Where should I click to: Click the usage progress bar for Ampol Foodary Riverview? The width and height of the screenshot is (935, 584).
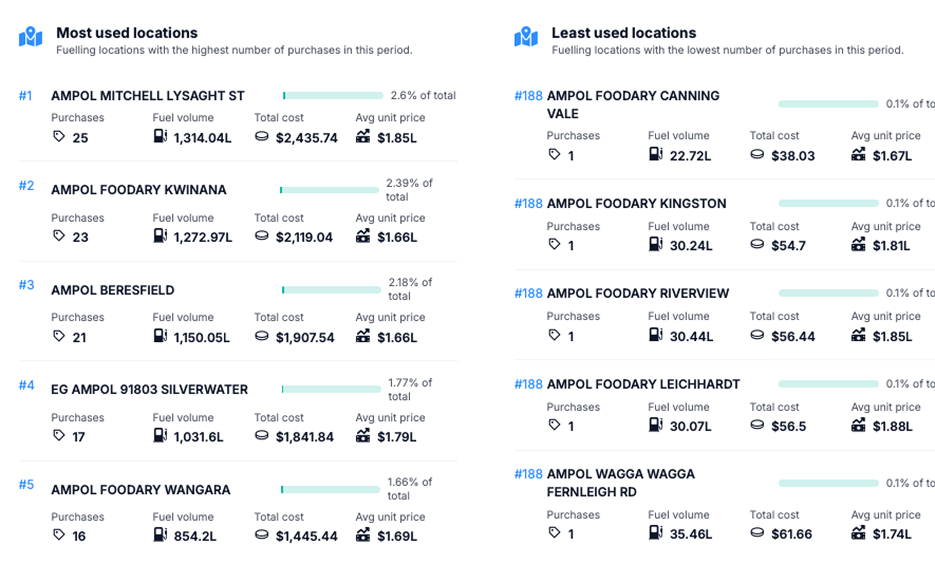(828, 293)
